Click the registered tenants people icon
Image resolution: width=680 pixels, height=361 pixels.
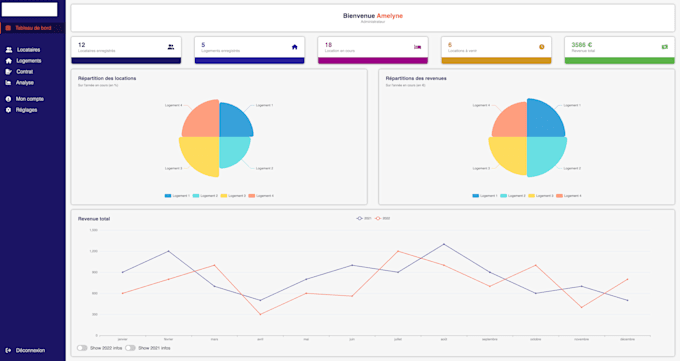click(x=171, y=47)
